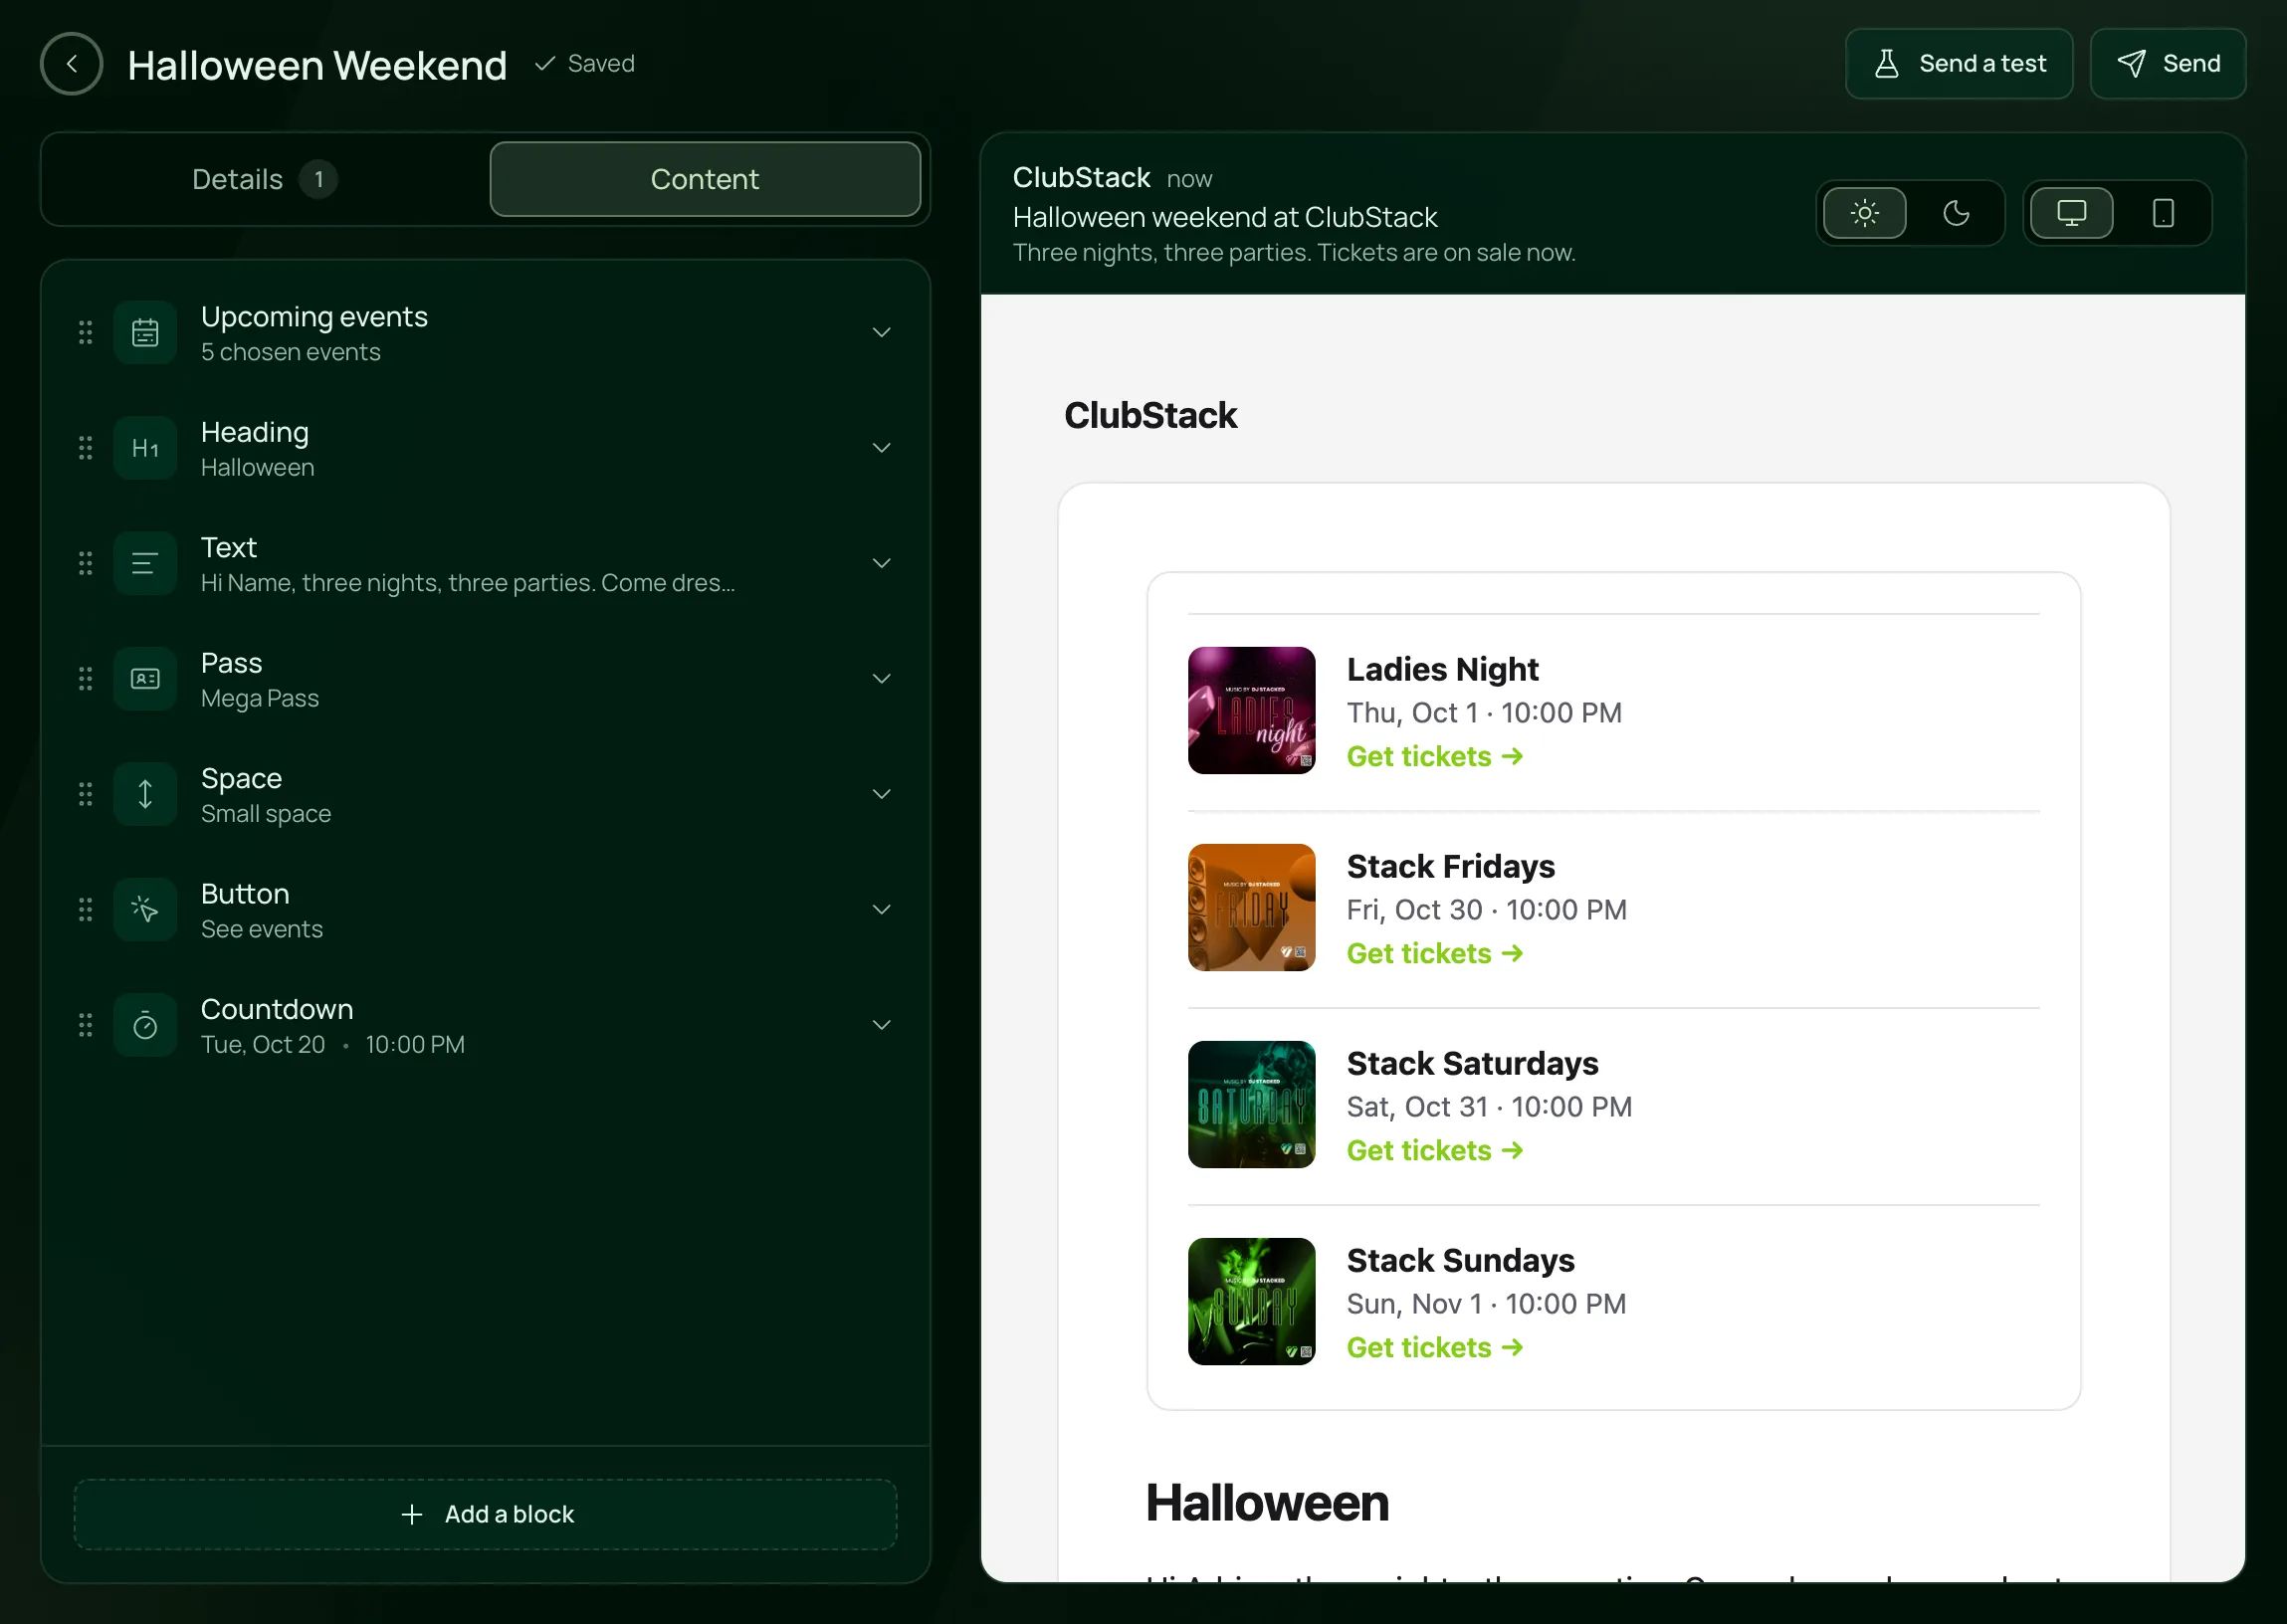This screenshot has height=1624, width=2287.
Task: Click Get tickets link for Stack Saturdays
Action: click(1435, 1151)
